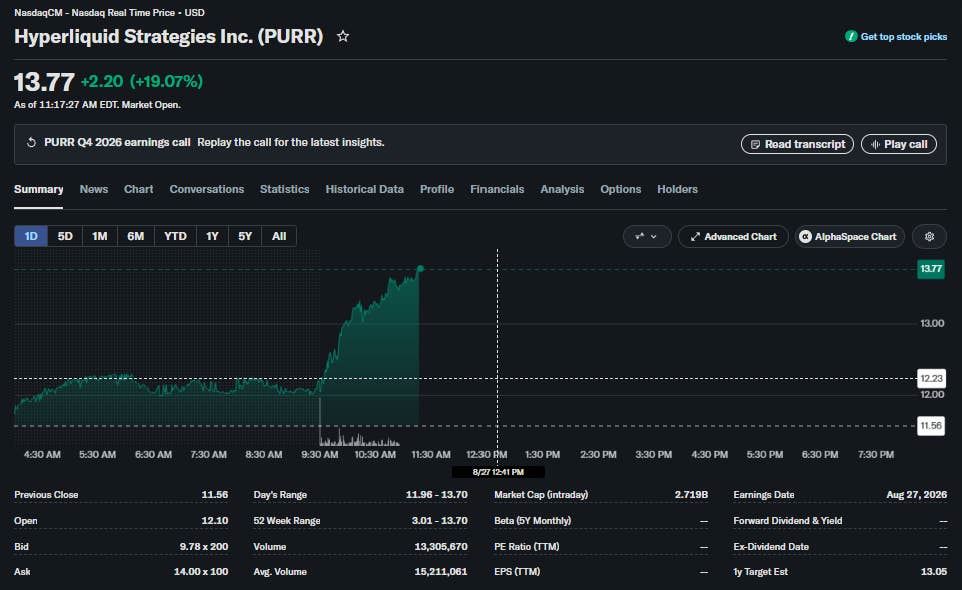The width and height of the screenshot is (962, 590).
Task: Select the 1D time range
Action: [x=31, y=236]
